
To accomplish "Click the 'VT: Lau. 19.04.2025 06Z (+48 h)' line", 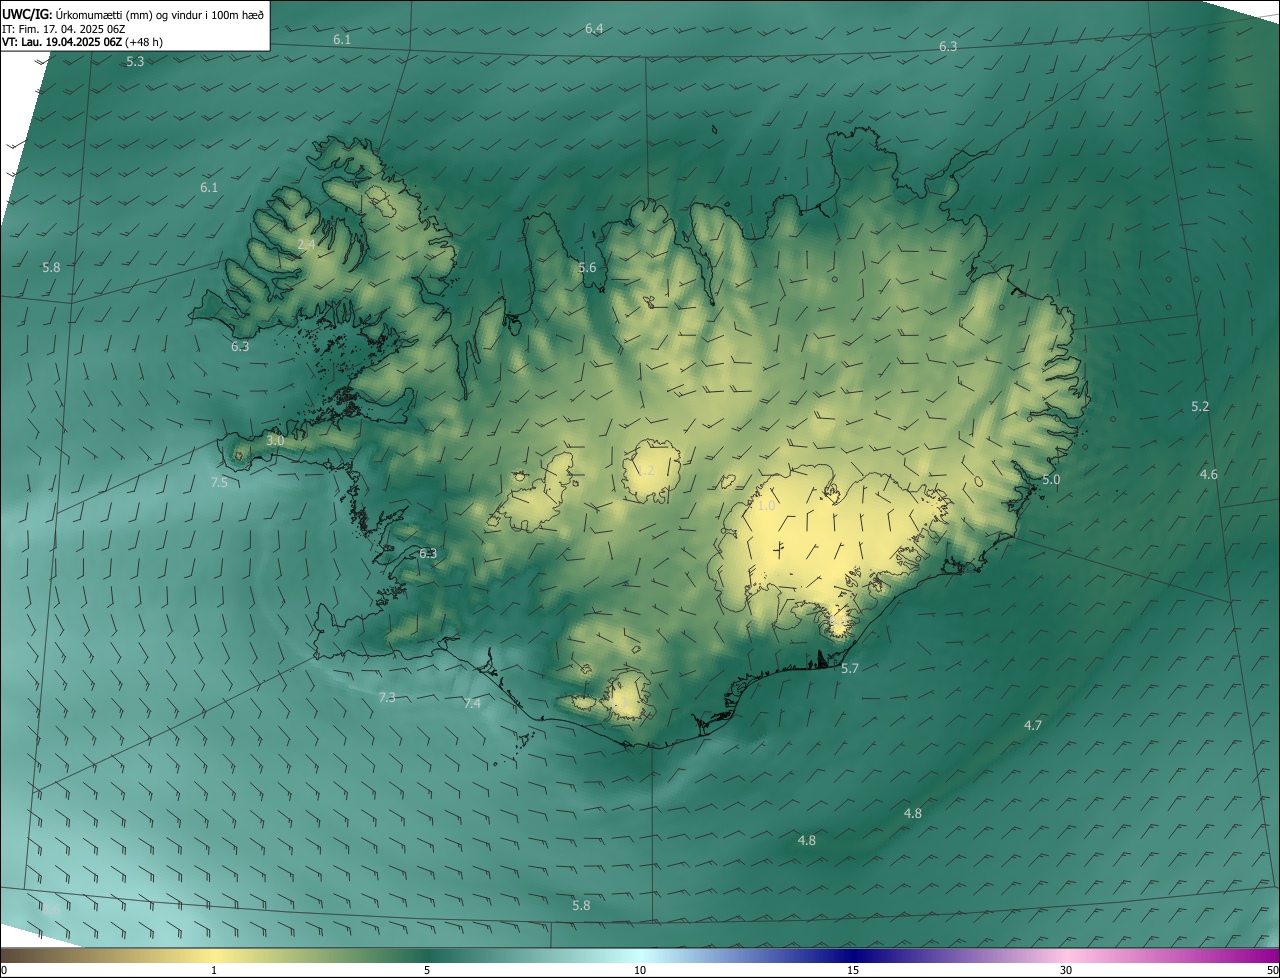I will pos(82,42).
